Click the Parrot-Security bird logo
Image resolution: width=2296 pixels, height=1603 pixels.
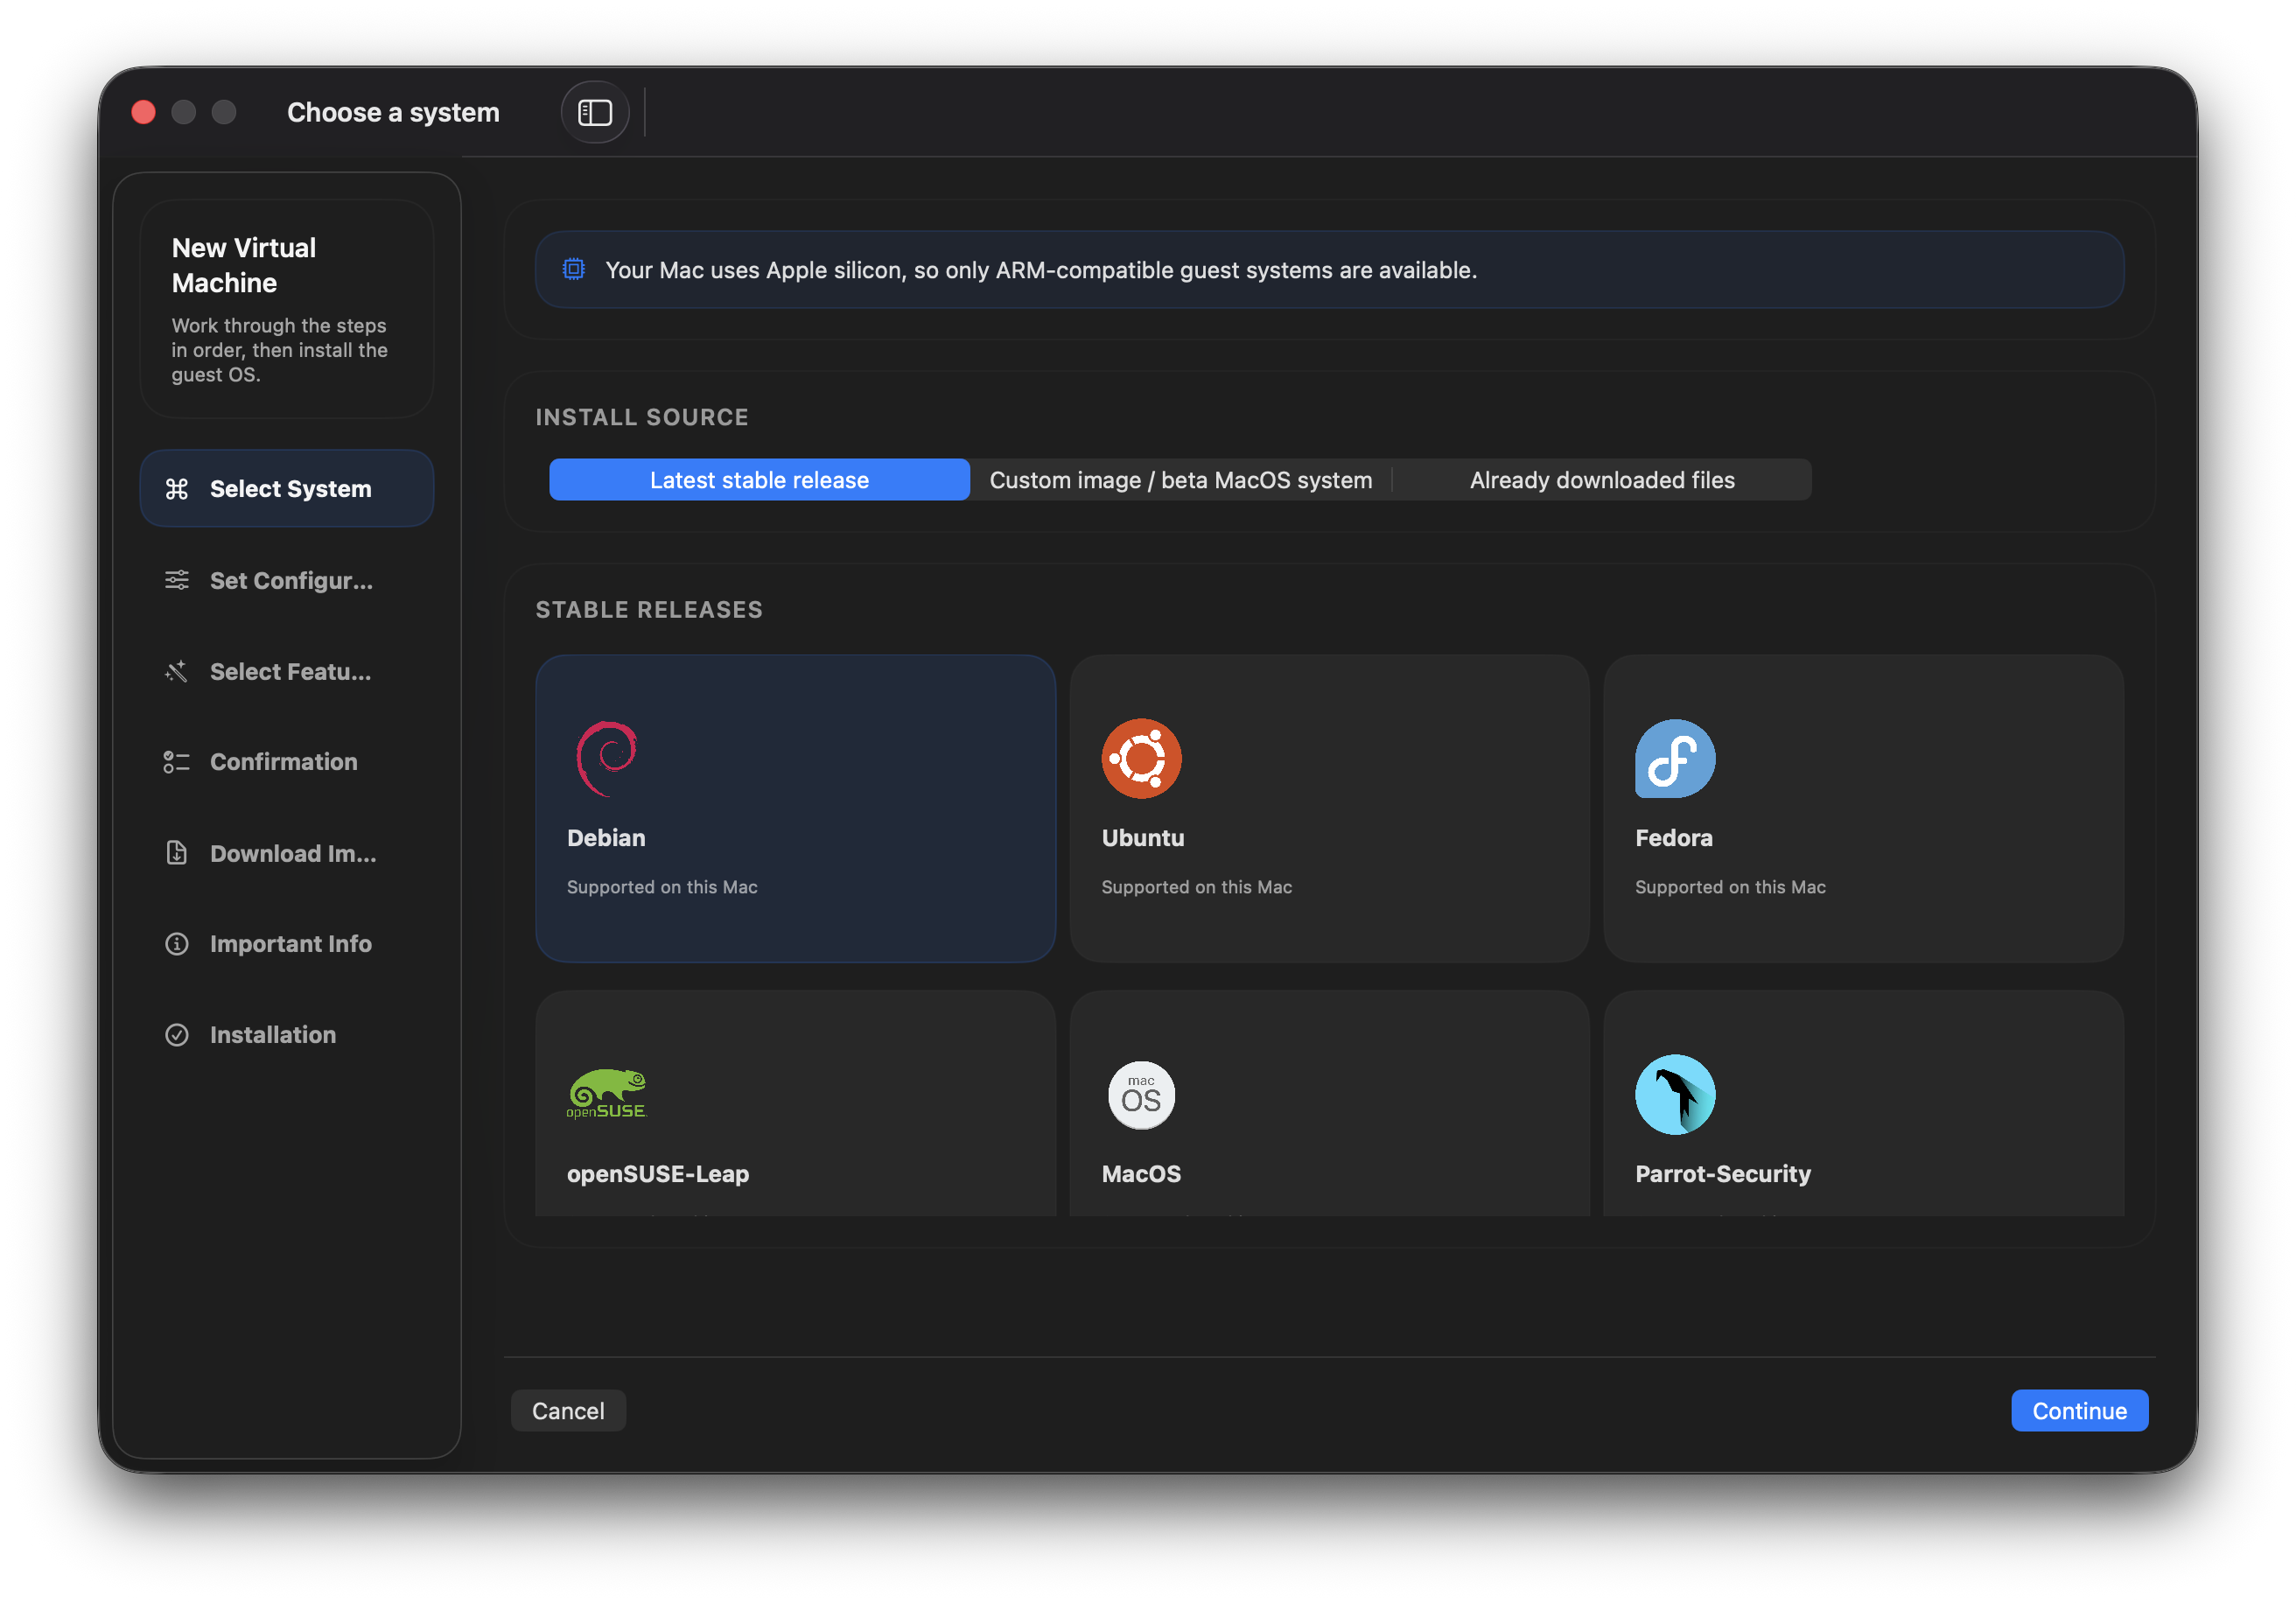(1675, 1095)
